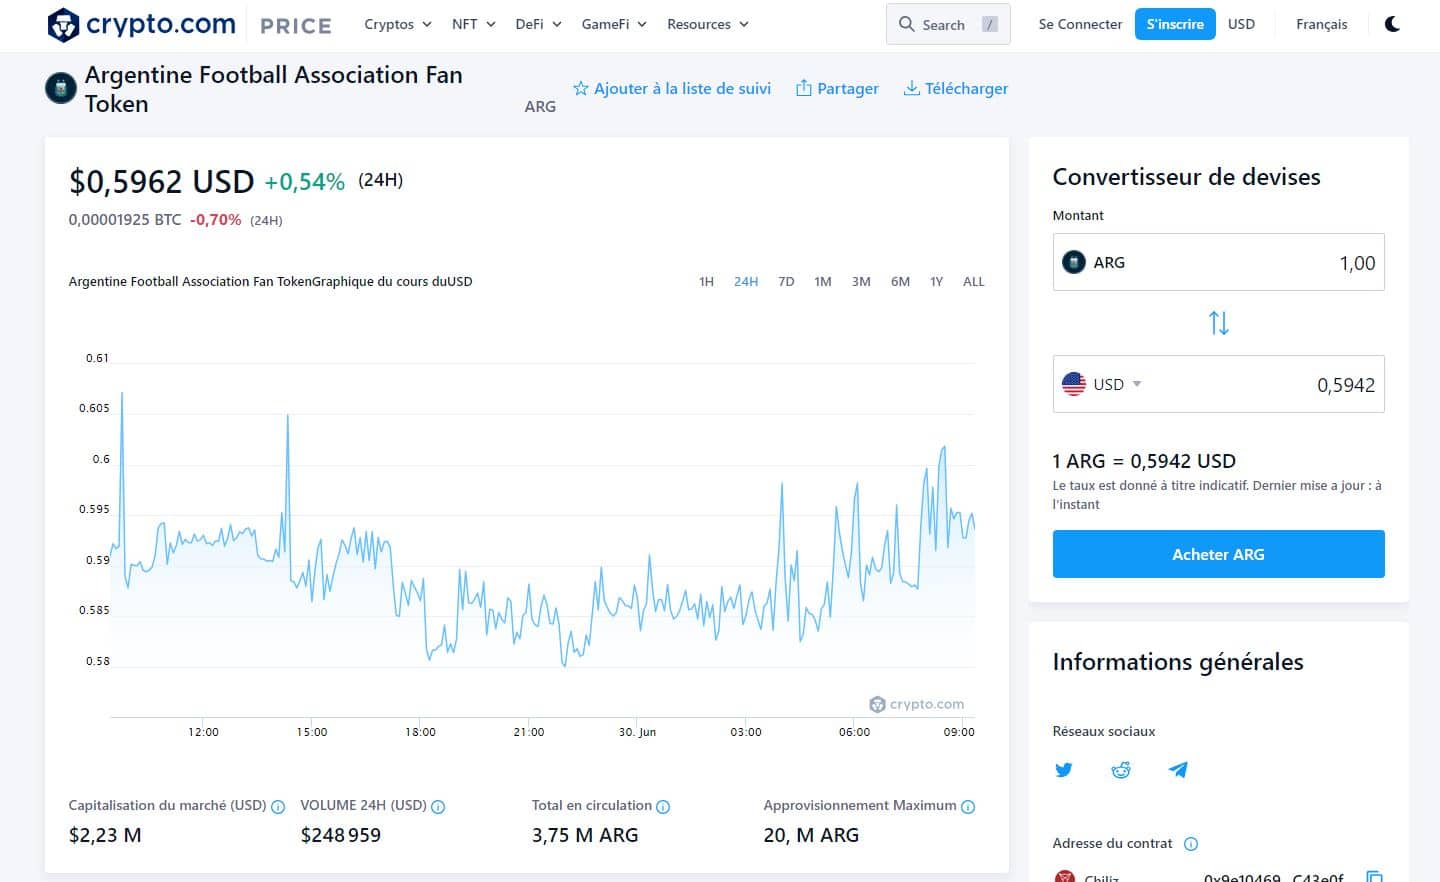Image resolution: width=1440 pixels, height=882 pixels.
Task: Focus the Search input field
Action: point(948,24)
